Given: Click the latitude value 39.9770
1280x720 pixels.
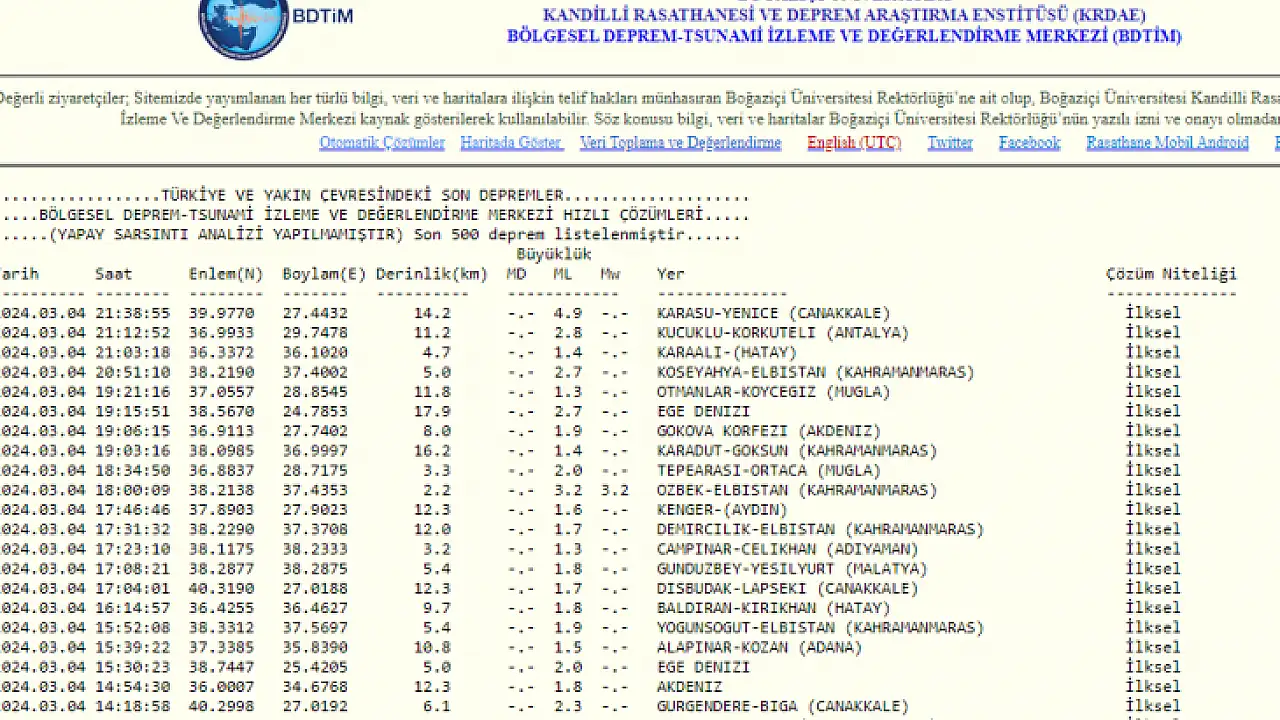Looking at the screenshot, I should [x=222, y=313].
